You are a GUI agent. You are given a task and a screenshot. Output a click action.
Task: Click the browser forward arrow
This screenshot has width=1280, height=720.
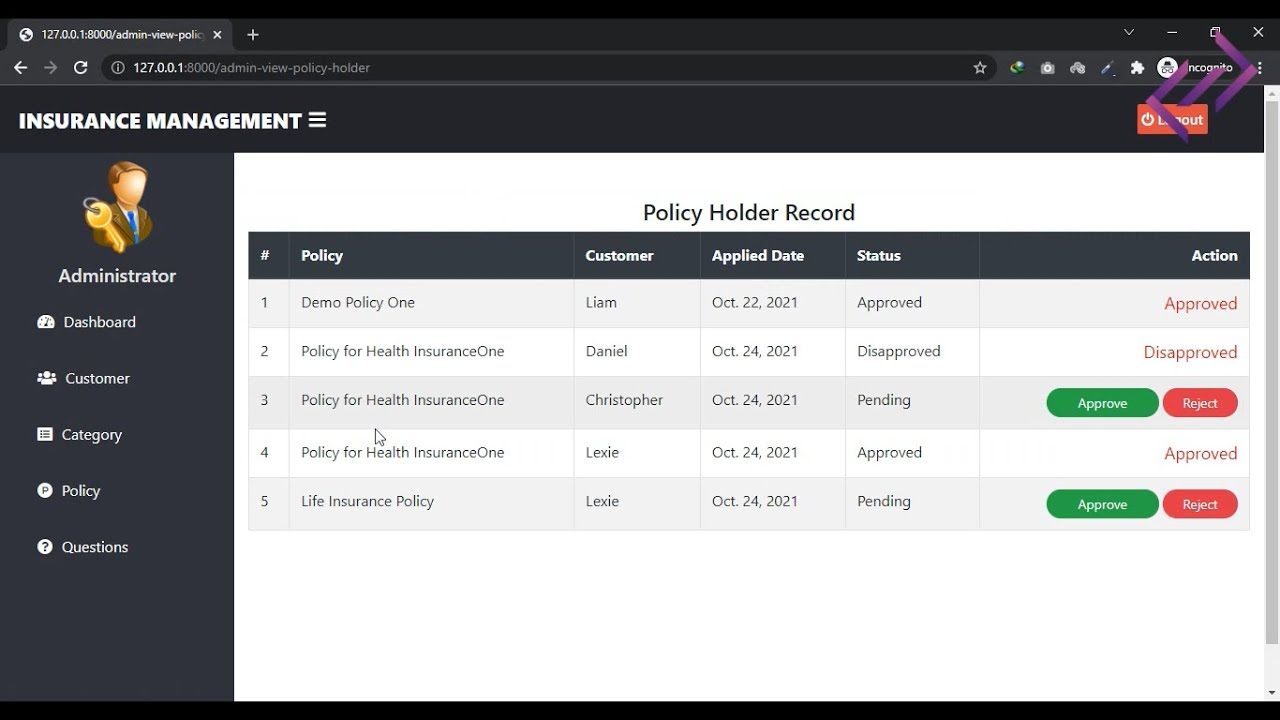click(50, 68)
